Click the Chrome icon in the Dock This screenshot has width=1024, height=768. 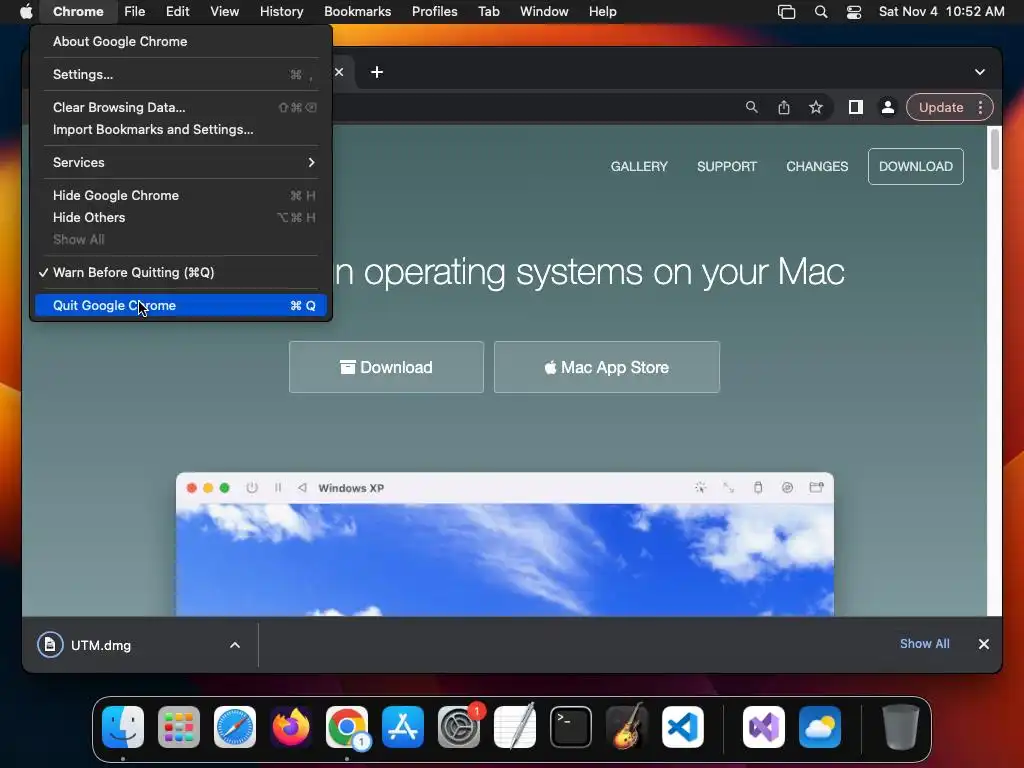[347, 727]
